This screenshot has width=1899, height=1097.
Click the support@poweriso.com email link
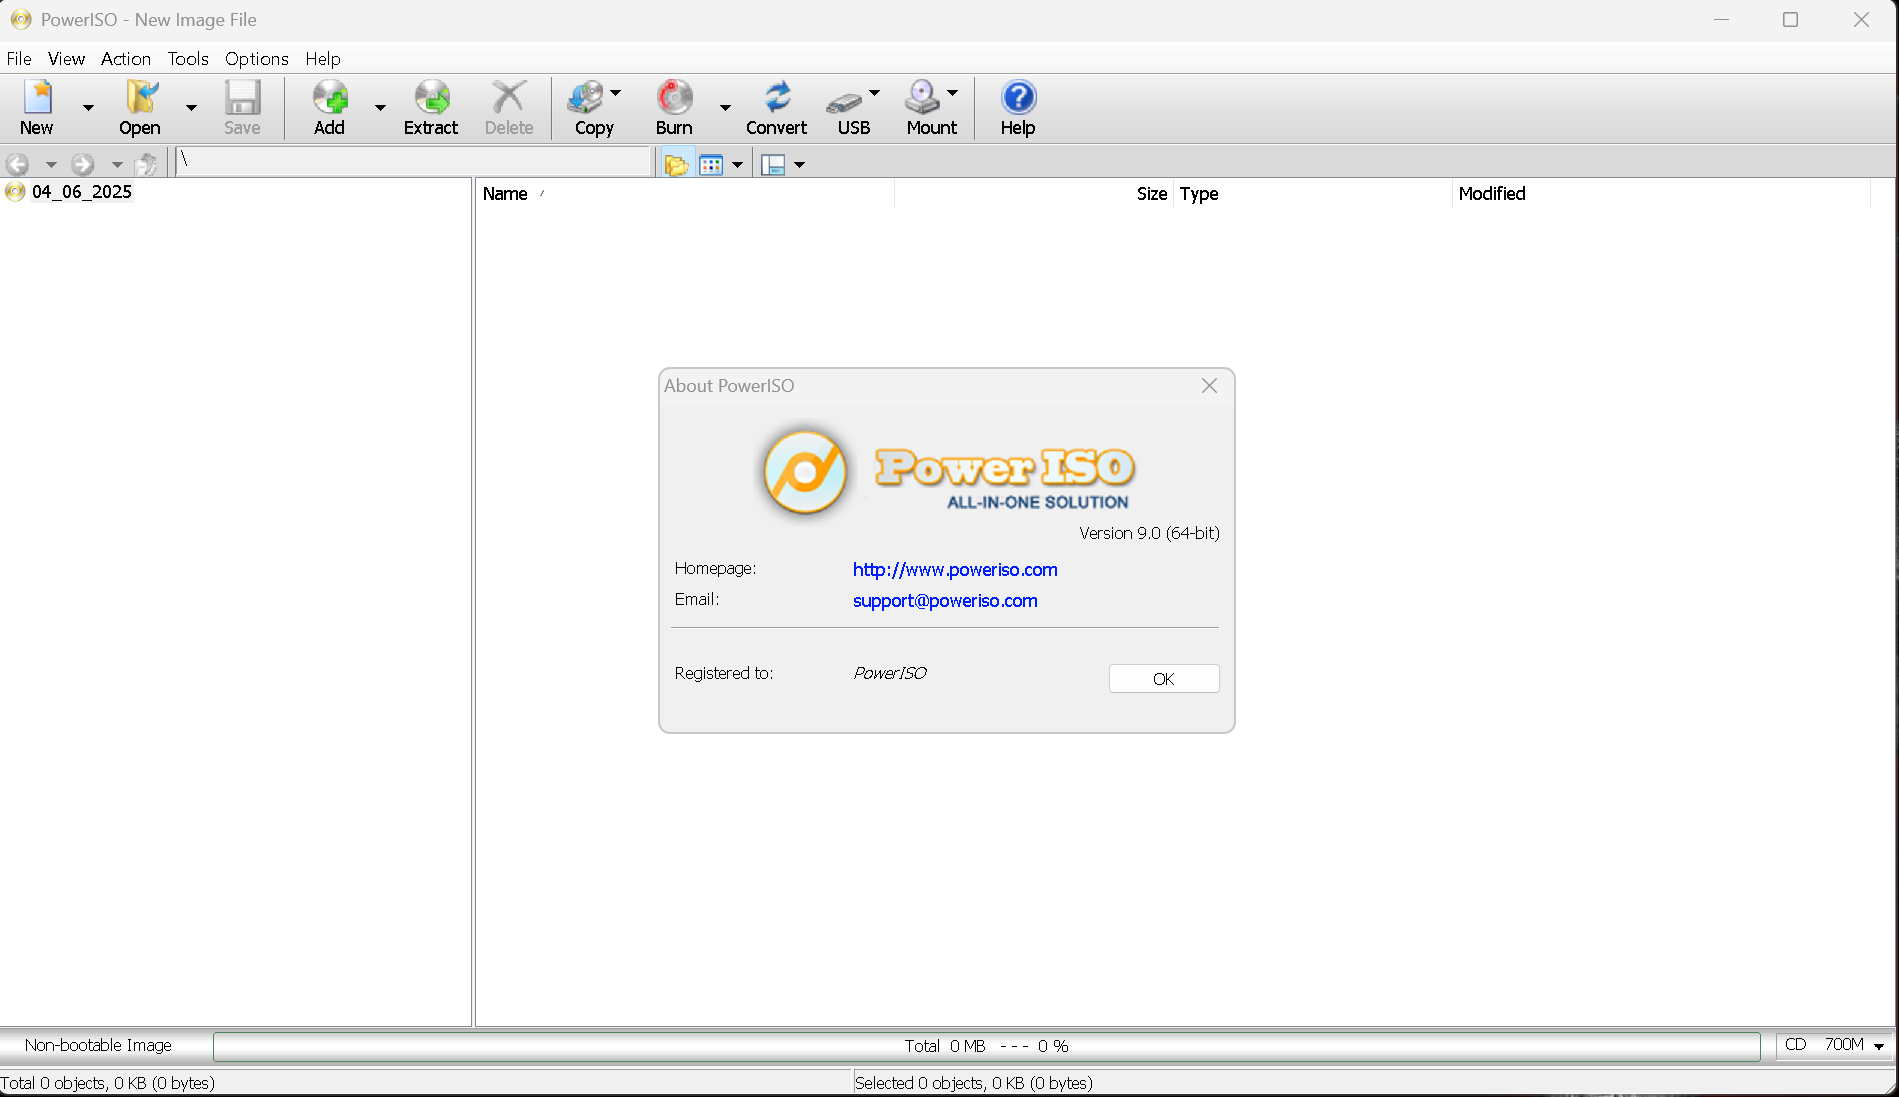click(945, 601)
